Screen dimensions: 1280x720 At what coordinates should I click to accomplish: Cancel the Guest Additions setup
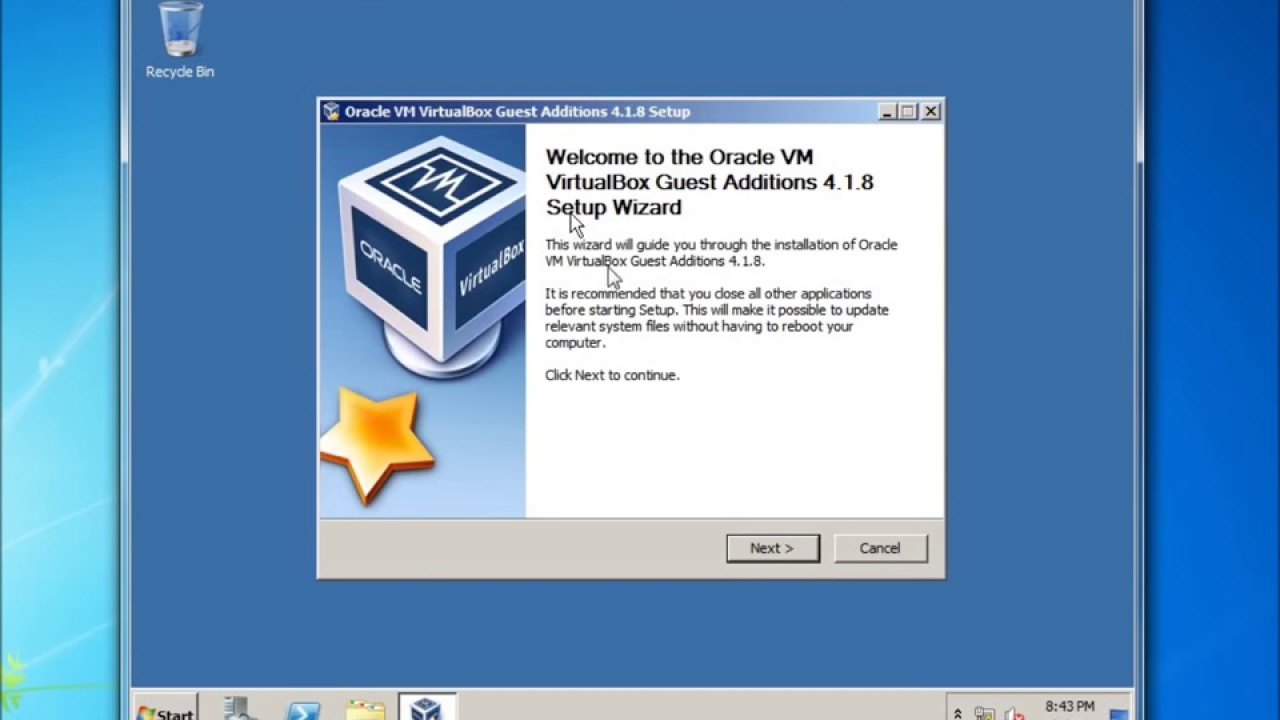coord(880,548)
